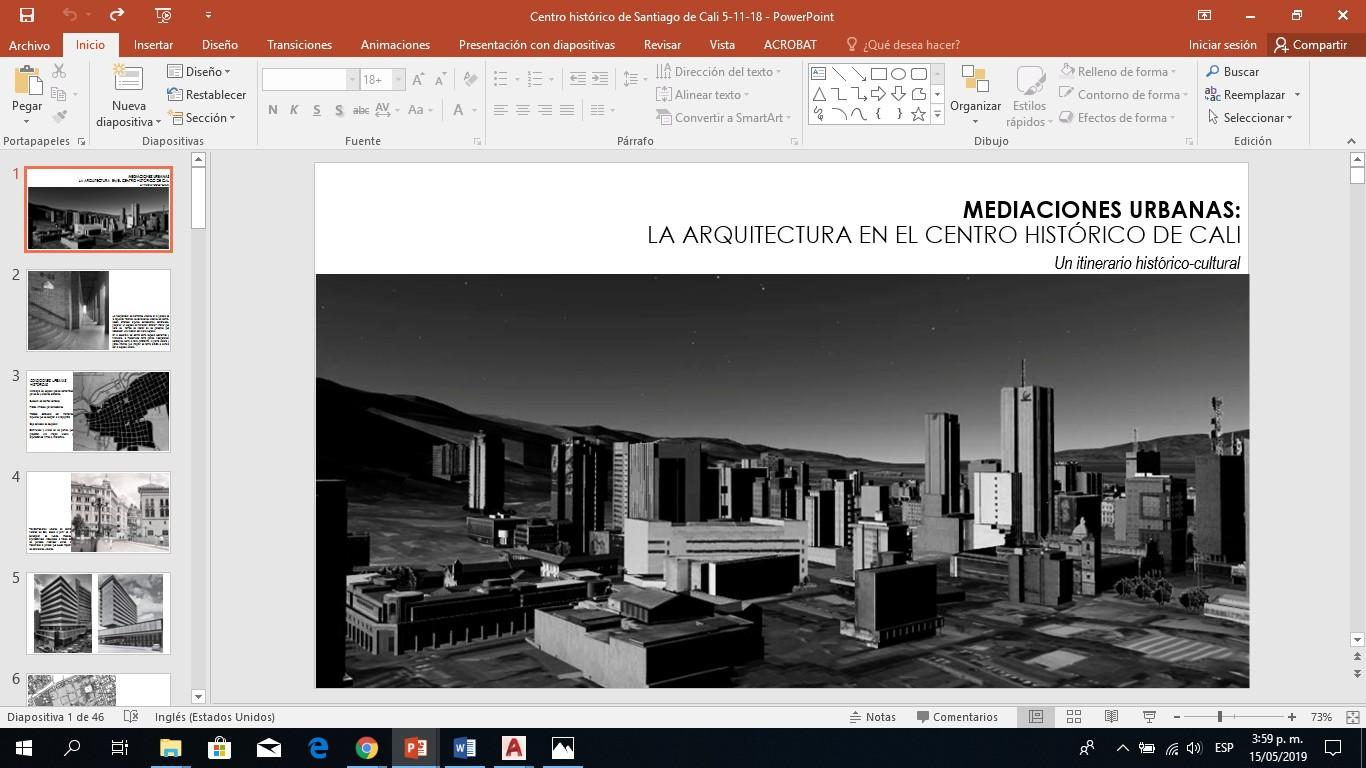Click Iniciar sesión link

tap(1222, 45)
